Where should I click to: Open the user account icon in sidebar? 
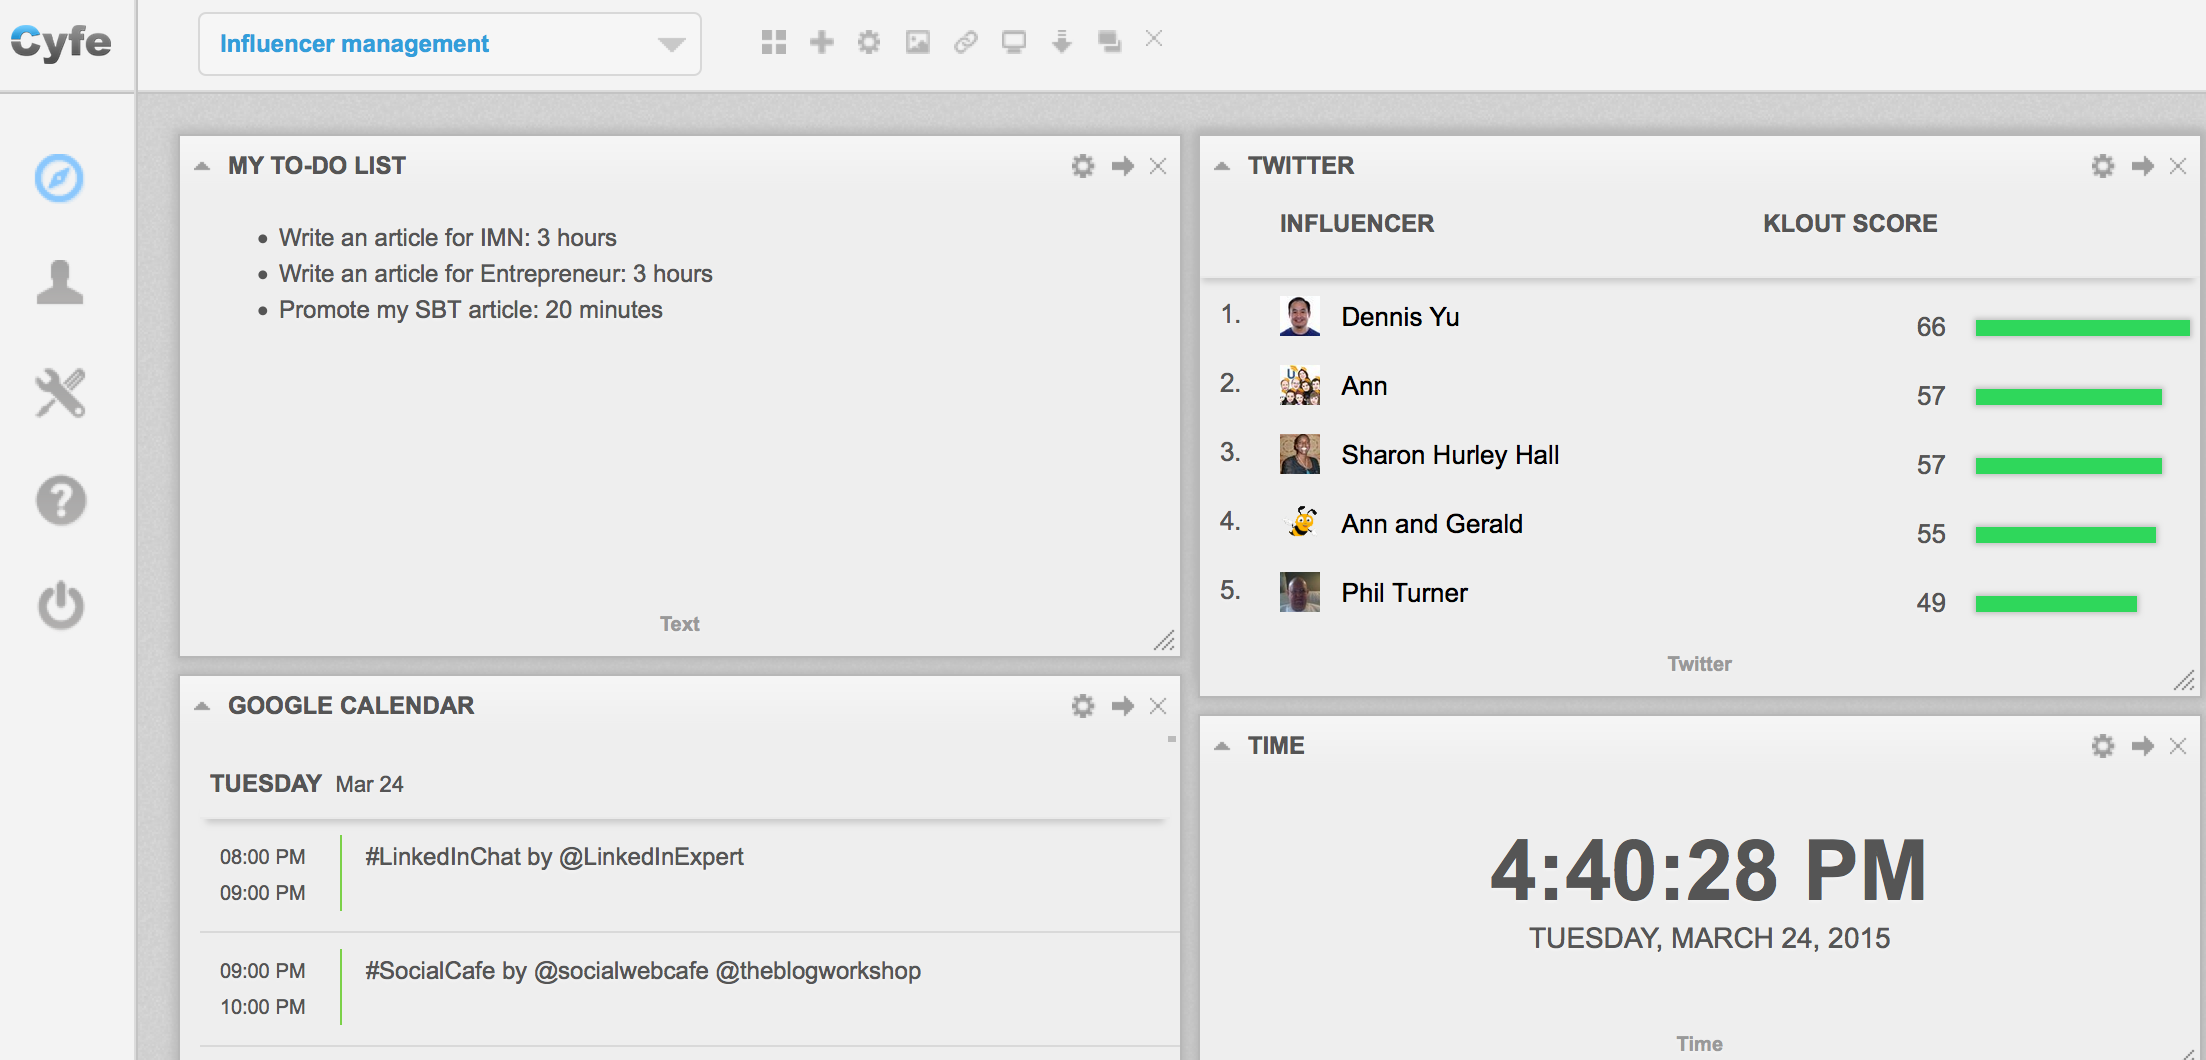pyautogui.click(x=60, y=283)
